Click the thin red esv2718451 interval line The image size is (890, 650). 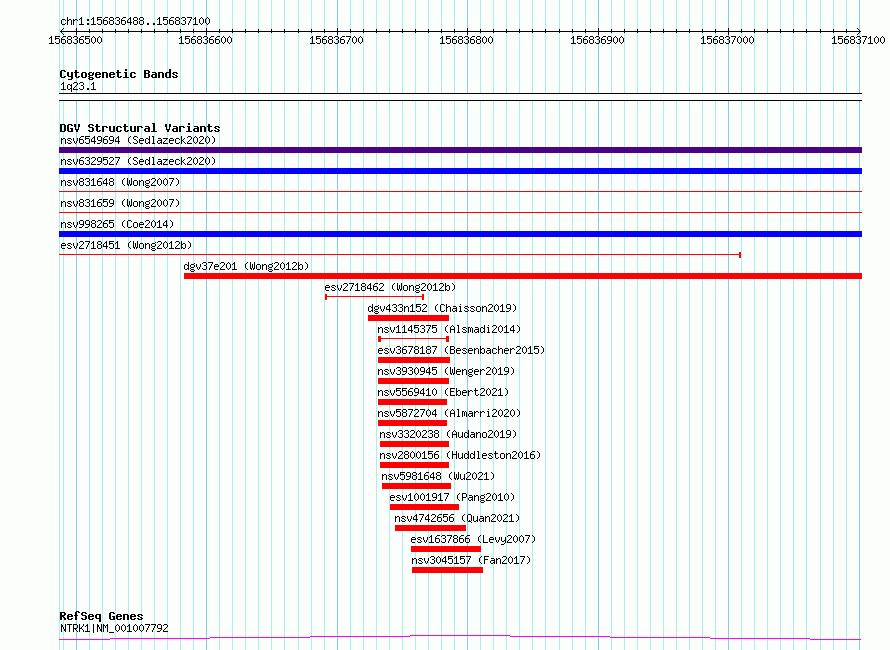tap(400, 255)
